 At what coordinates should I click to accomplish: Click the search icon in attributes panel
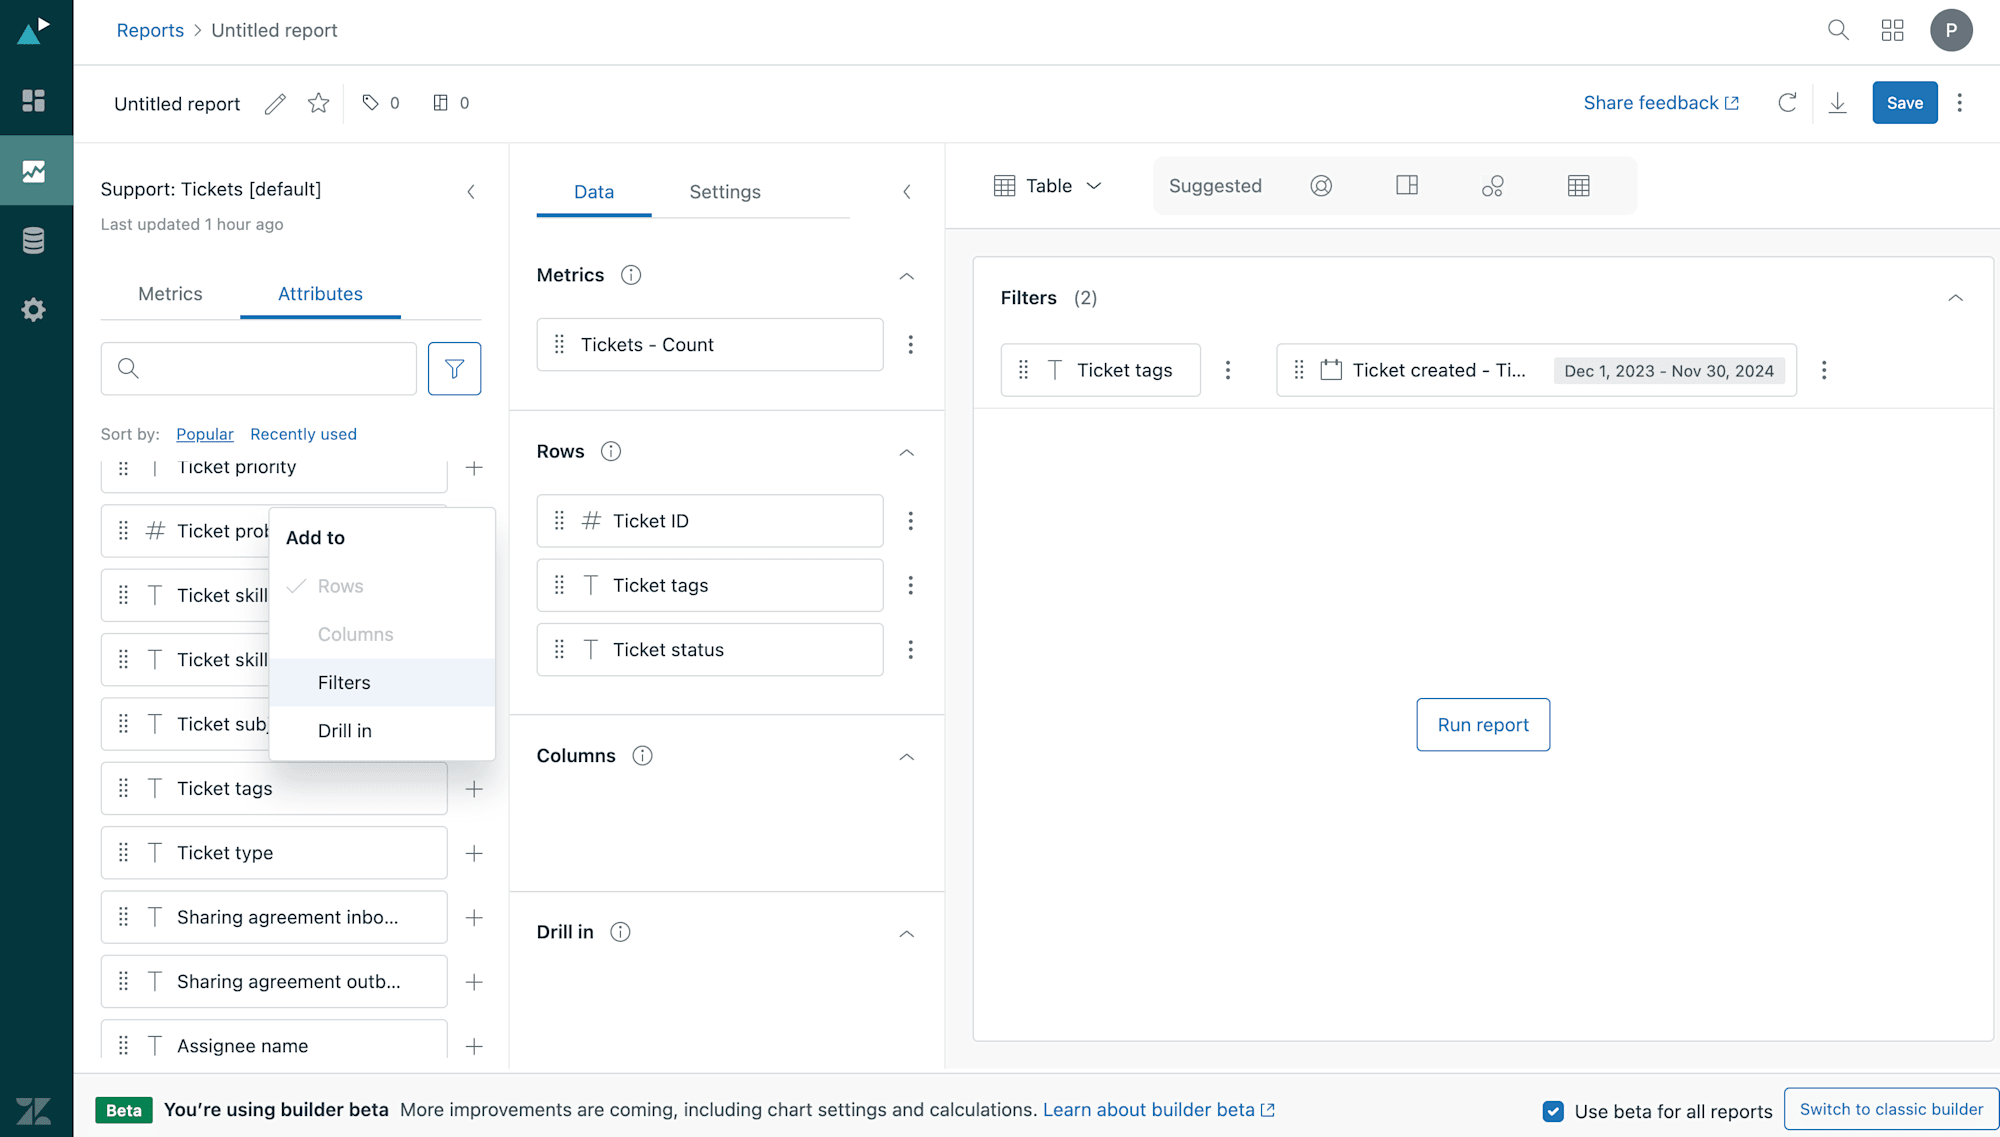[128, 367]
